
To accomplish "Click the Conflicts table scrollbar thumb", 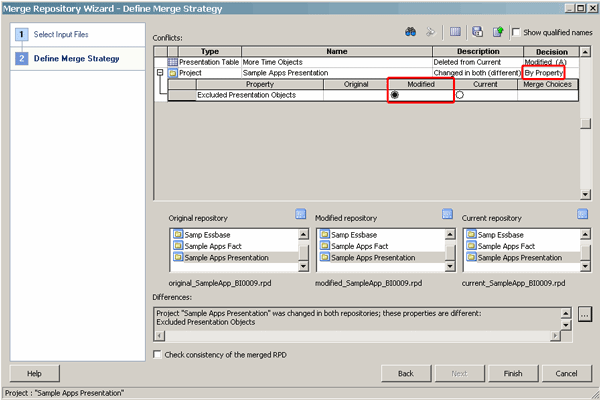I will click(x=585, y=123).
